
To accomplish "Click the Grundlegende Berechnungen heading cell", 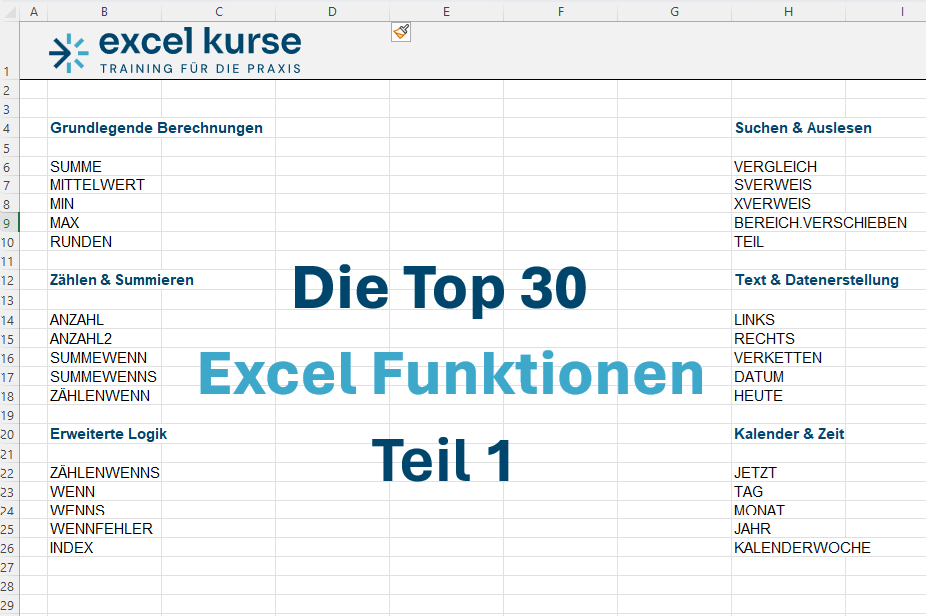I will (x=156, y=128).
